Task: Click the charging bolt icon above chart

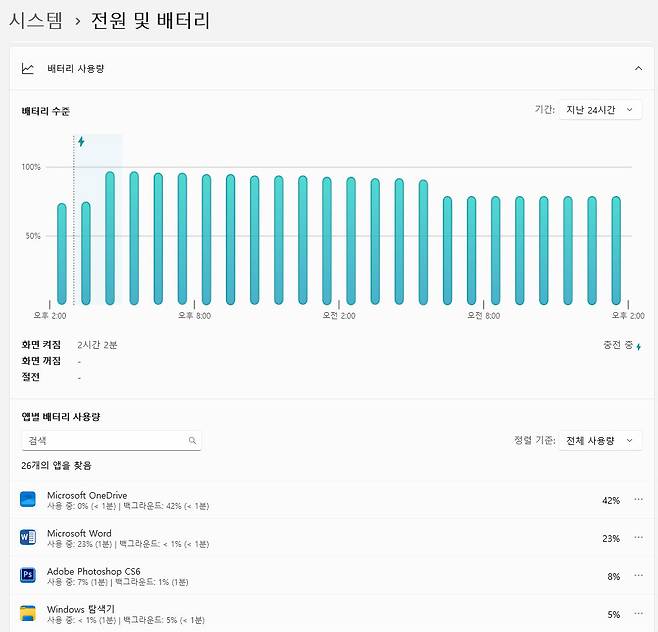Action: point(81,142)
